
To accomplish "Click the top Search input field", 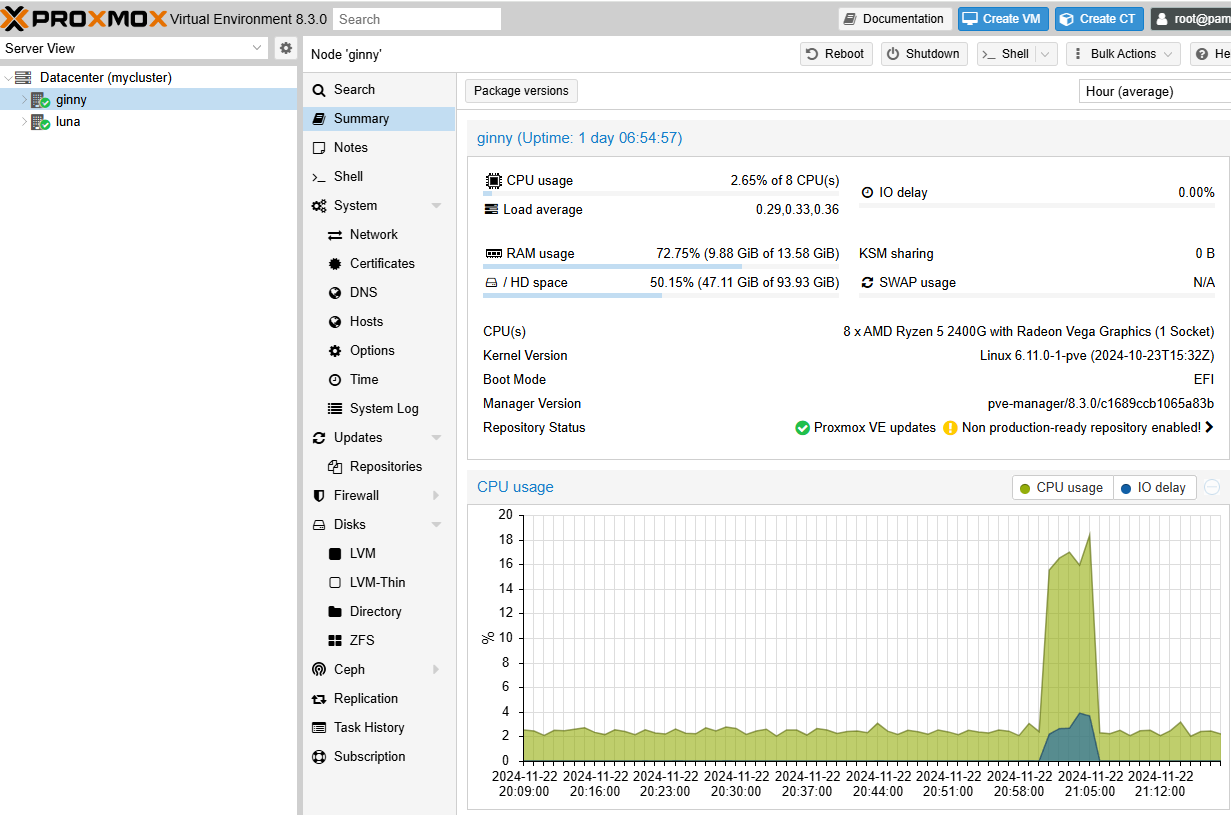I will click(x=416, y=19).
